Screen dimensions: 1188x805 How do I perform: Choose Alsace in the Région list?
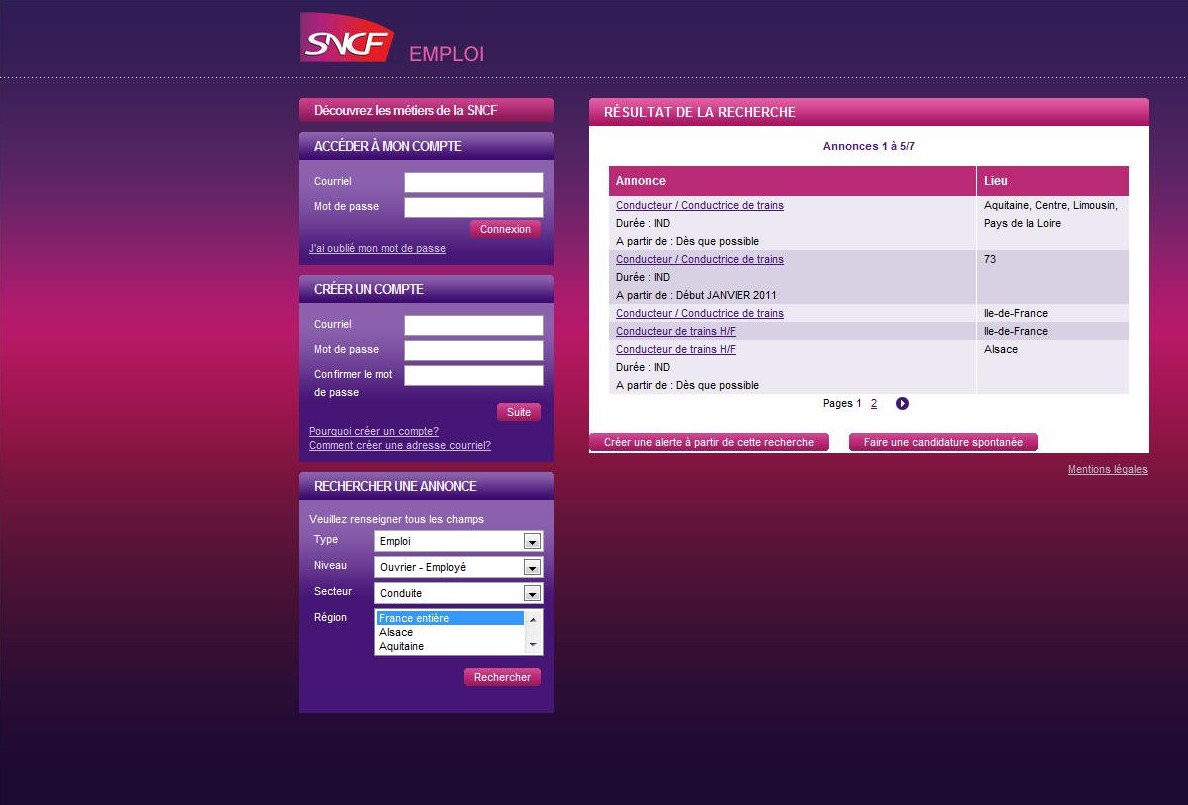click(450, 632)
